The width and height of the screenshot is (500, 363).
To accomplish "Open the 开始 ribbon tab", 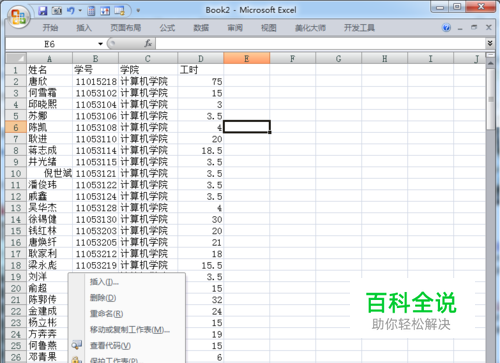I will click(50, 28).
